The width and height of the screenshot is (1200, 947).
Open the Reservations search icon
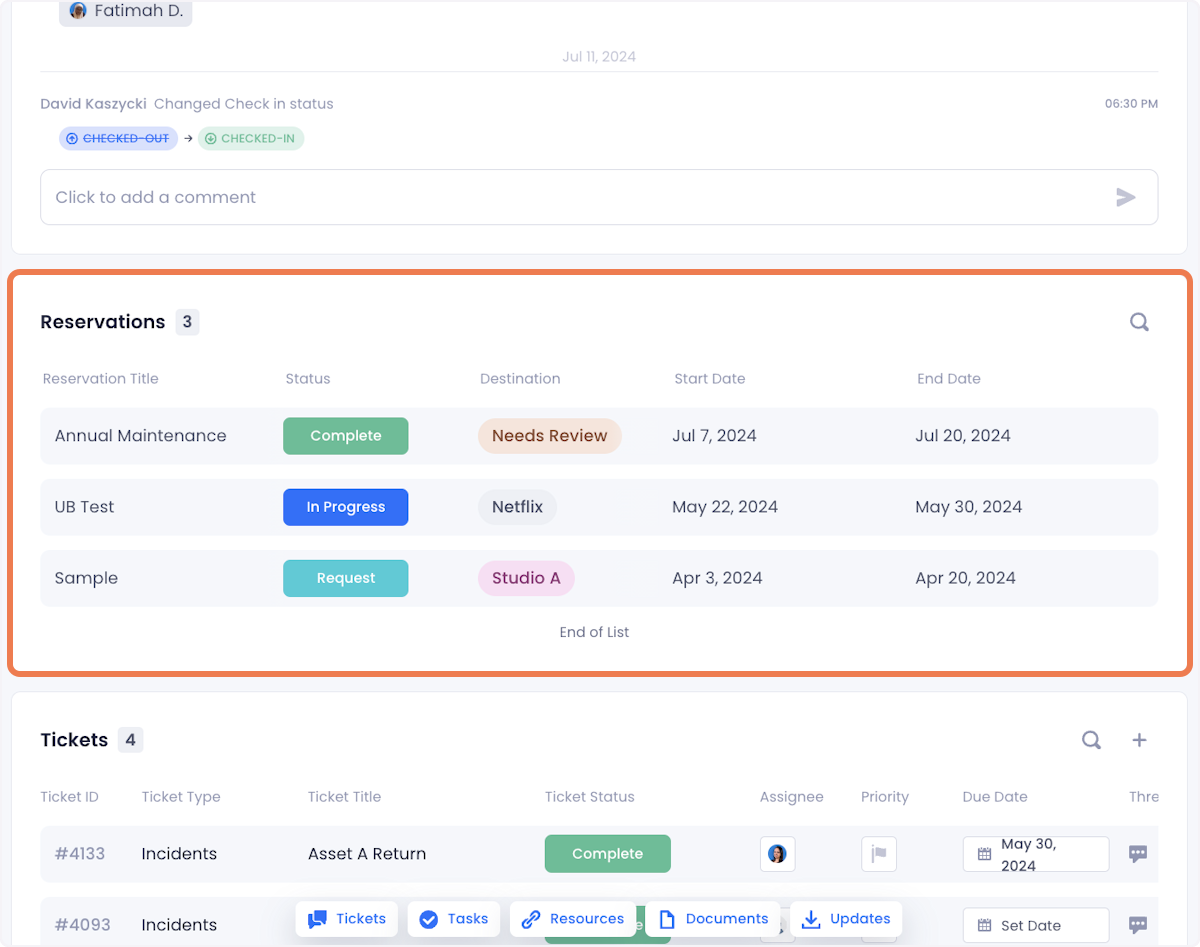1139,322
